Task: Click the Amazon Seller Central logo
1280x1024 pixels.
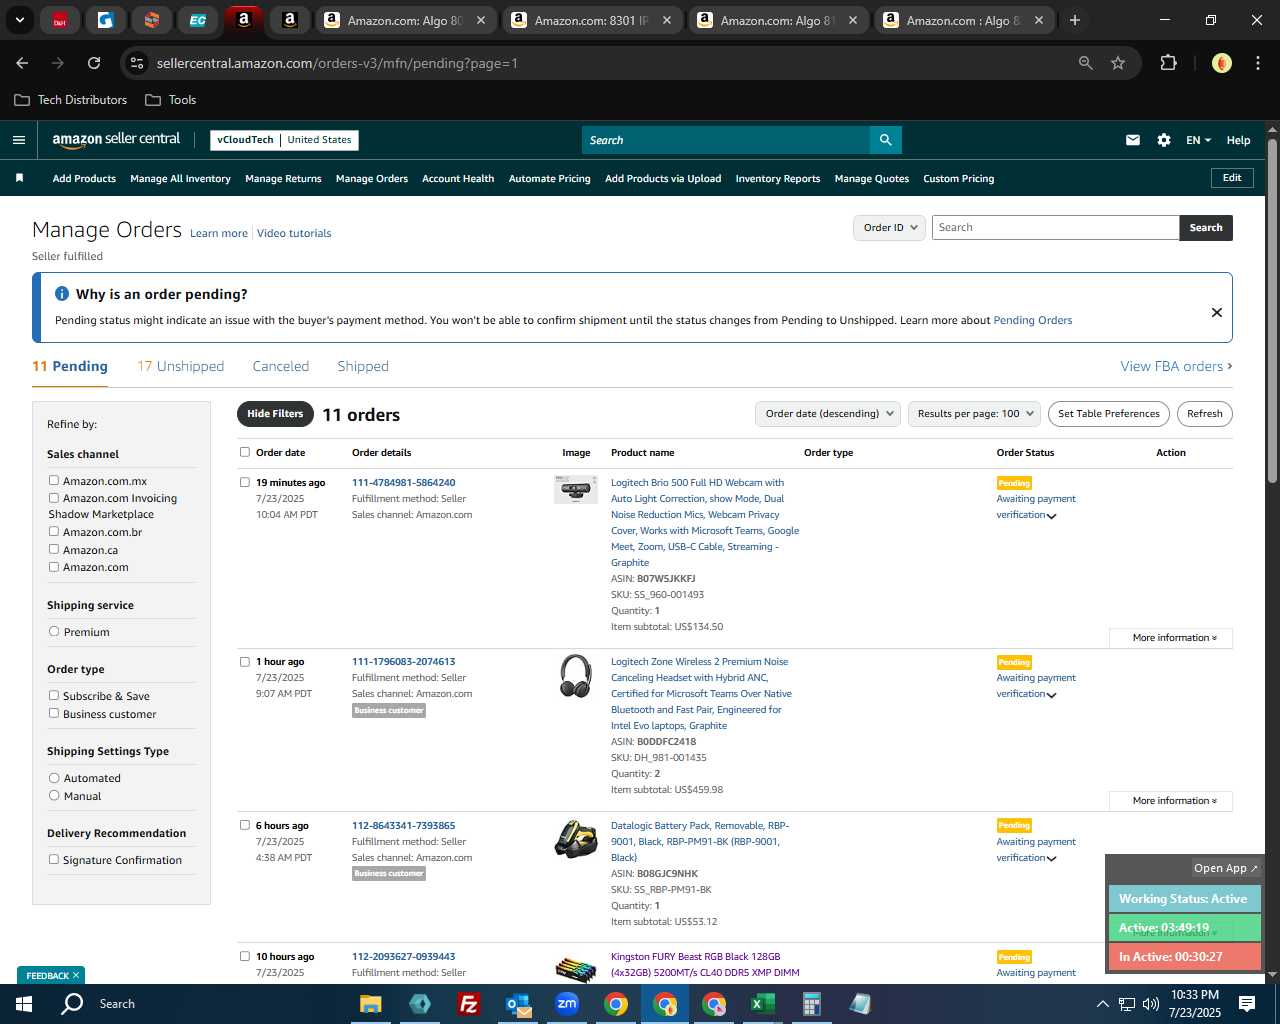Action: click(x=116, y=140)
